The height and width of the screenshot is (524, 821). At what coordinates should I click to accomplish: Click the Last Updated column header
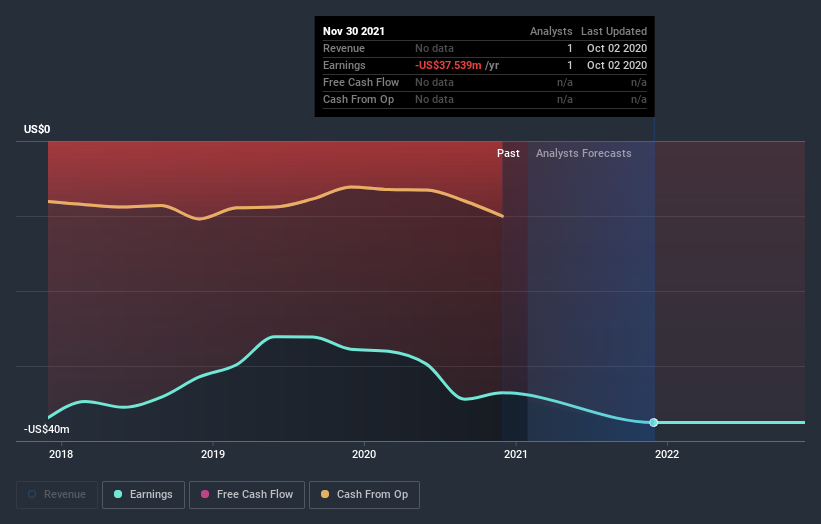614,31
